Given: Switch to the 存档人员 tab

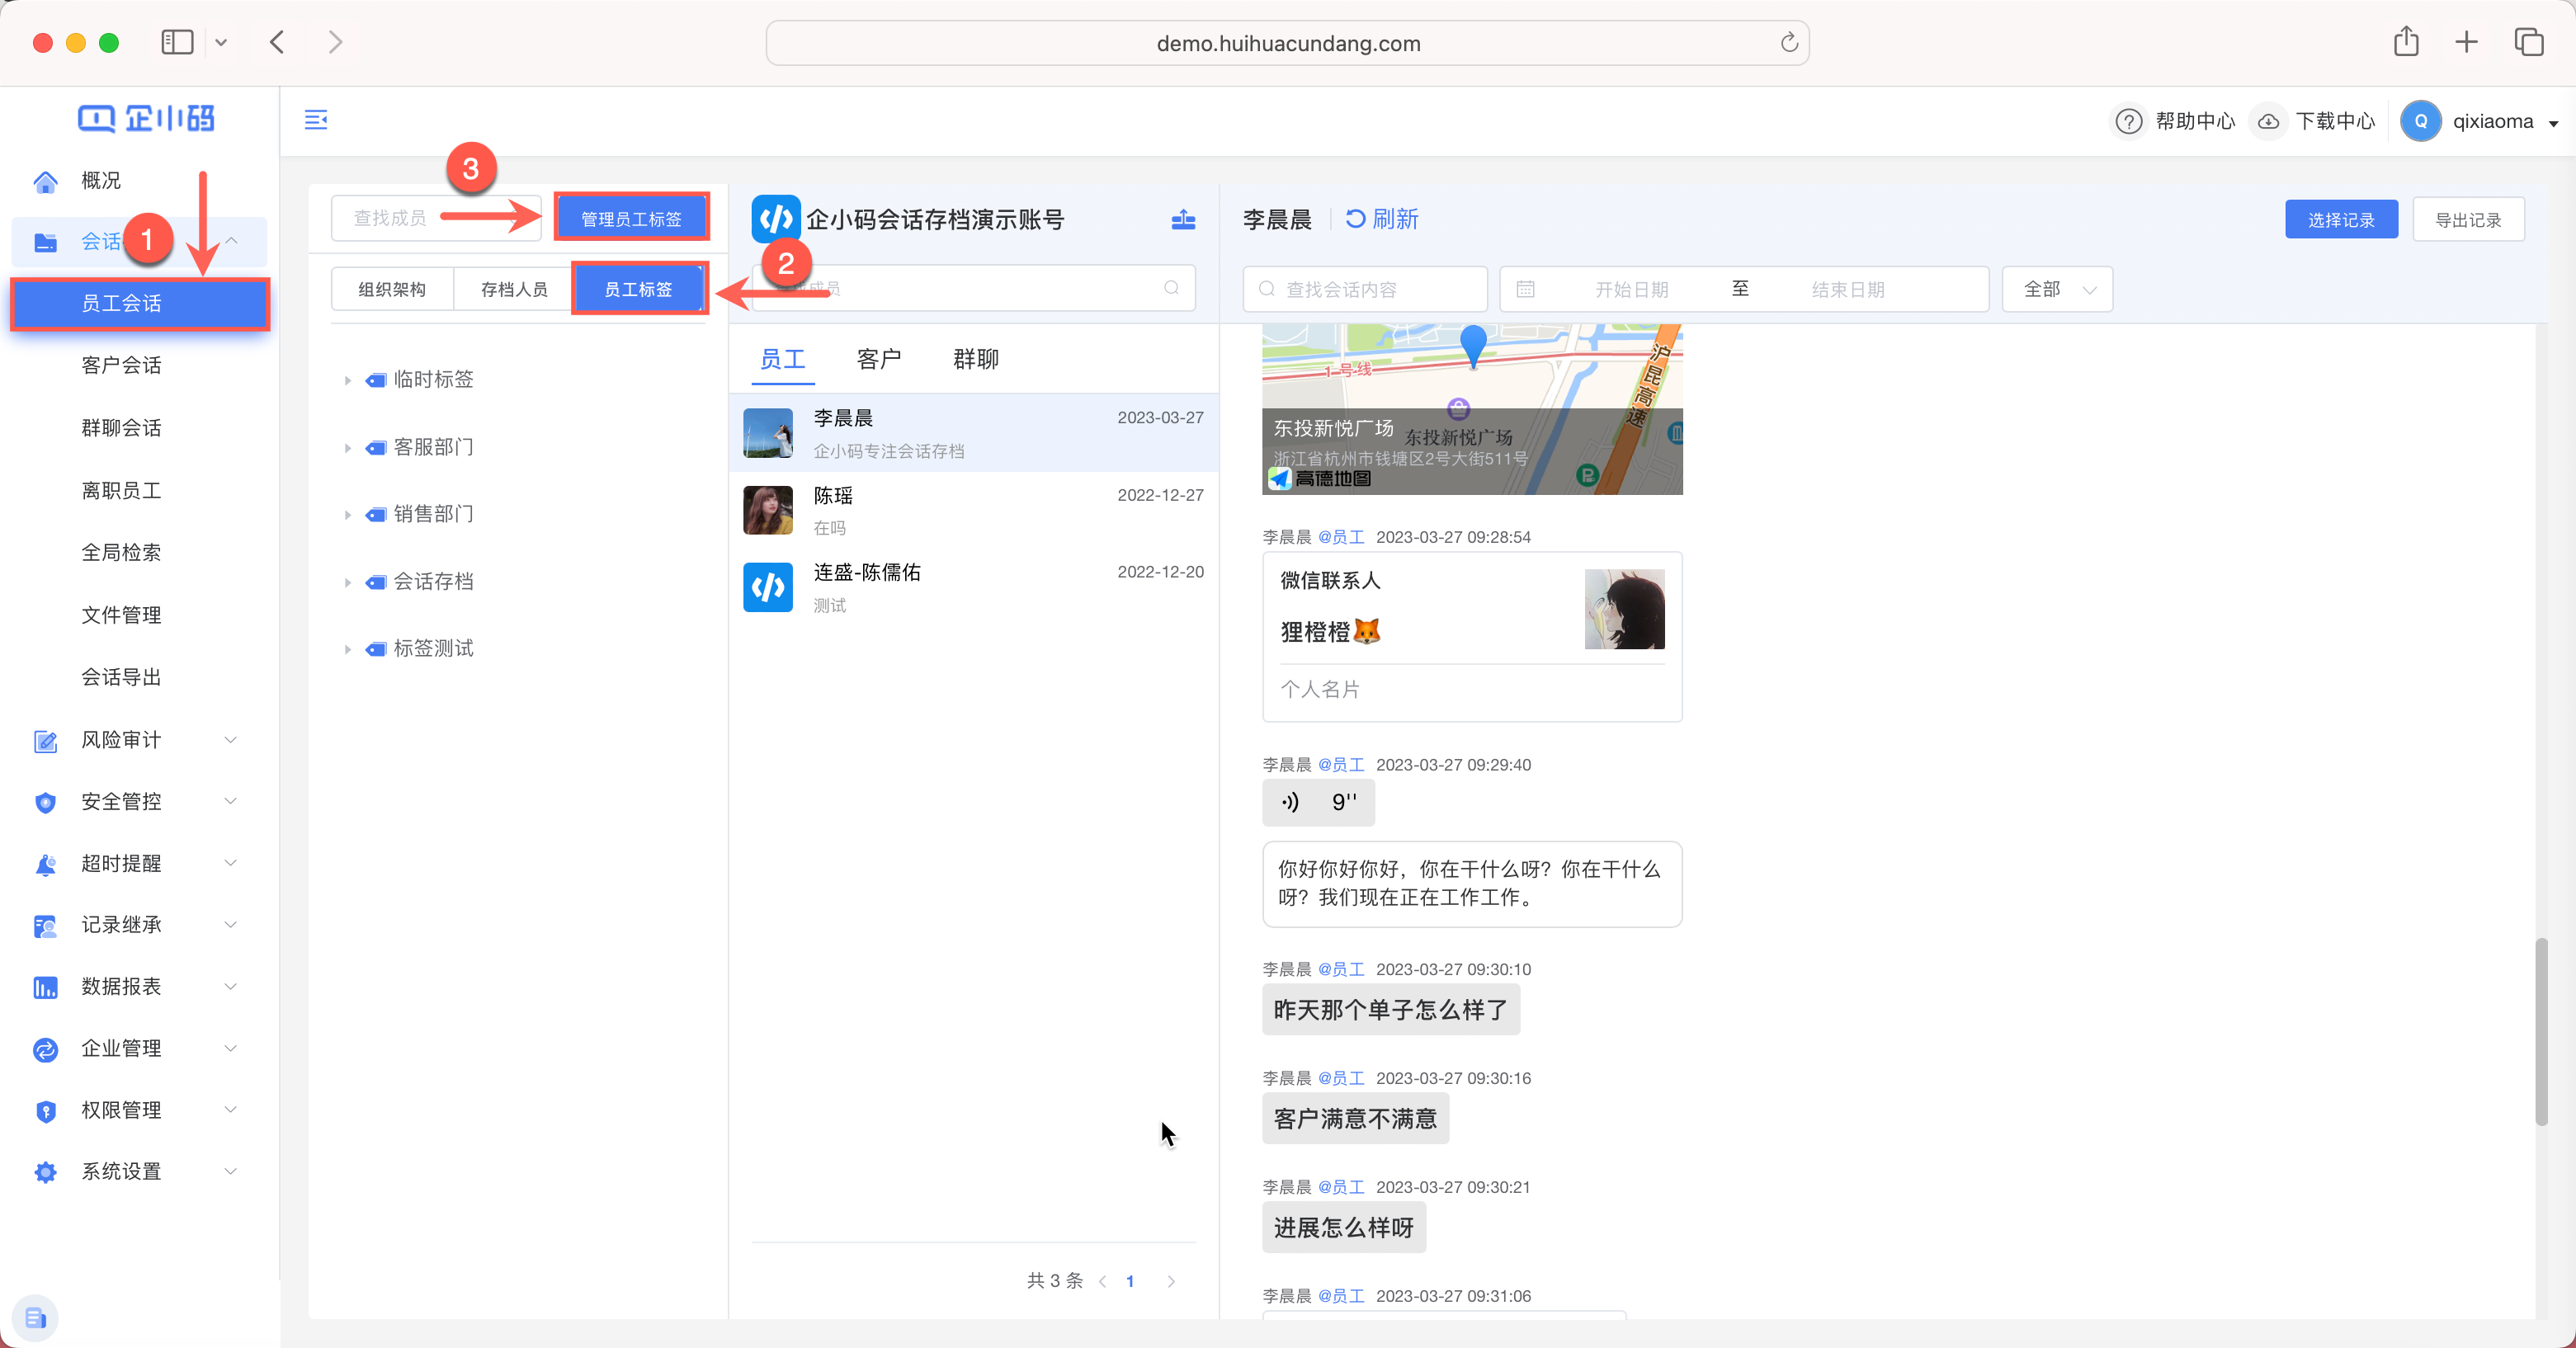Looking at the screenshot, I should click(514, 289).
